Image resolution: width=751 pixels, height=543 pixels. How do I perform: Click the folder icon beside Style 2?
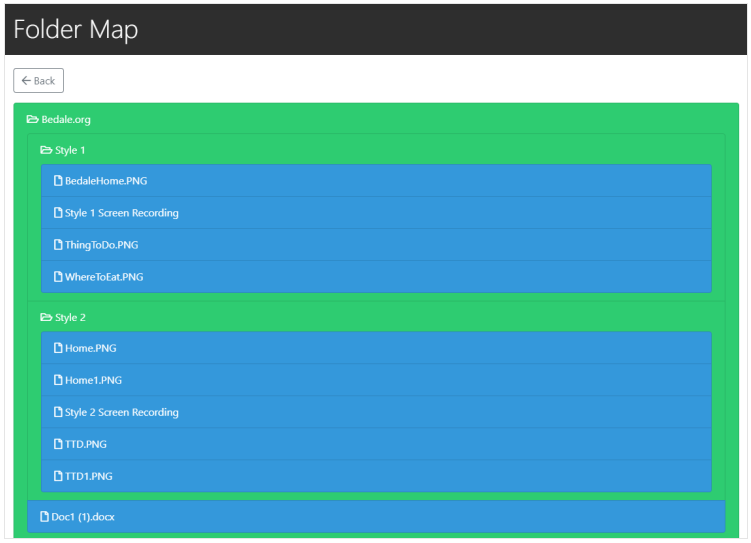pyautogui.click(x=46, y=317)
